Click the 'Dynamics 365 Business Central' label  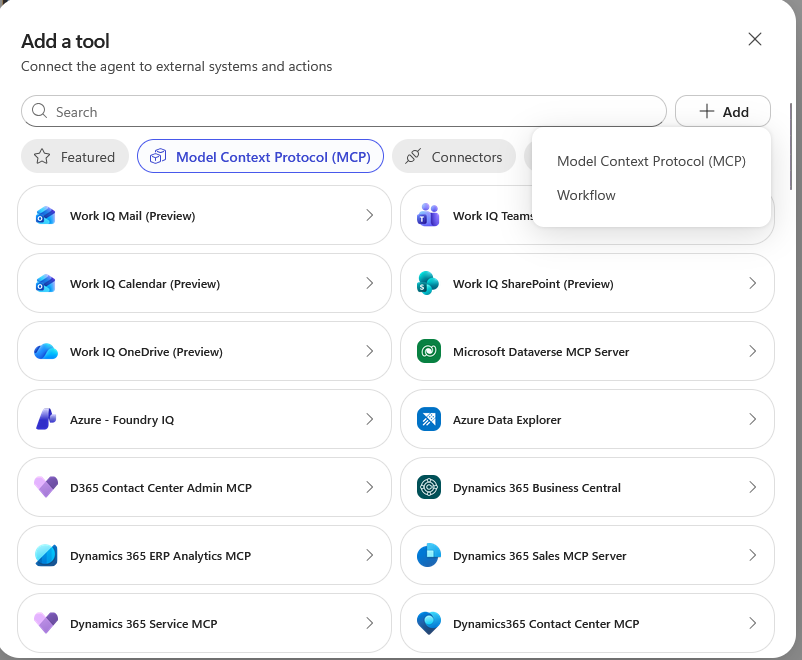click(537, 488)
